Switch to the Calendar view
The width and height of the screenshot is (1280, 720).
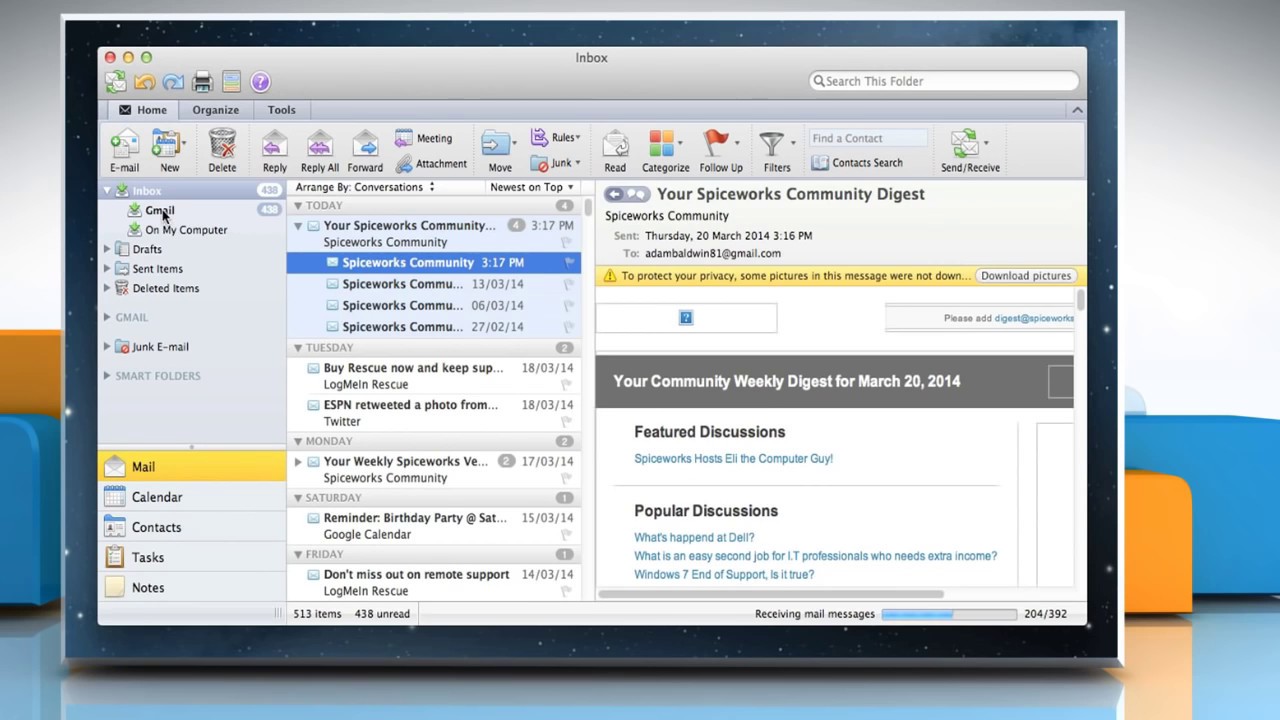pyautogui.click(x=192, y=497)
